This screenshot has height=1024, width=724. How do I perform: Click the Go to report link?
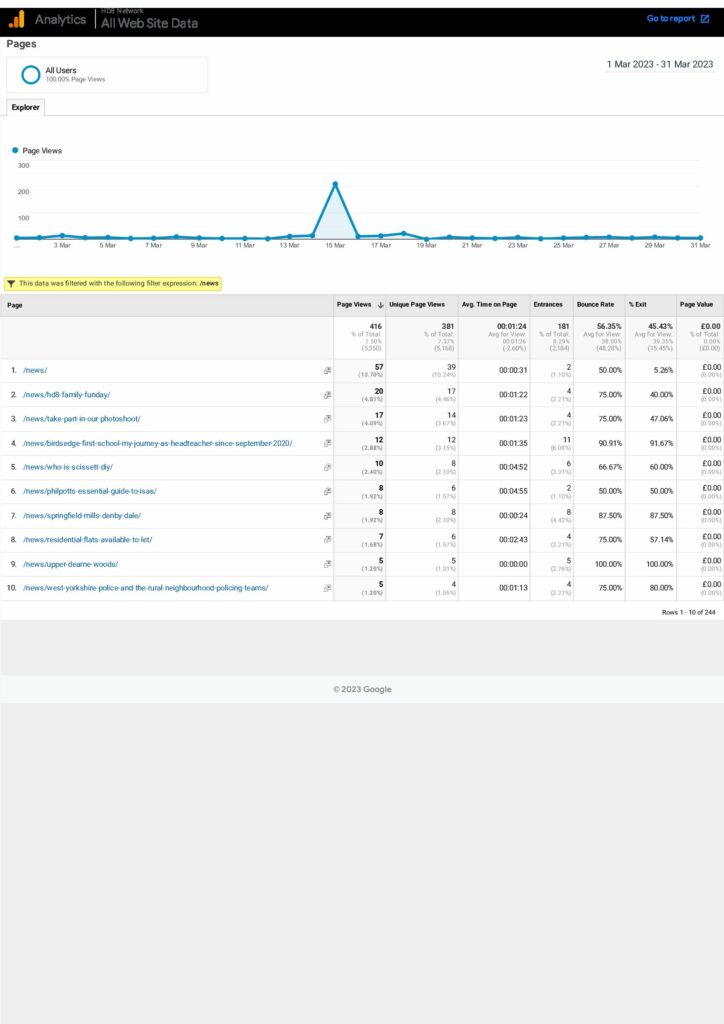point(670,19)
